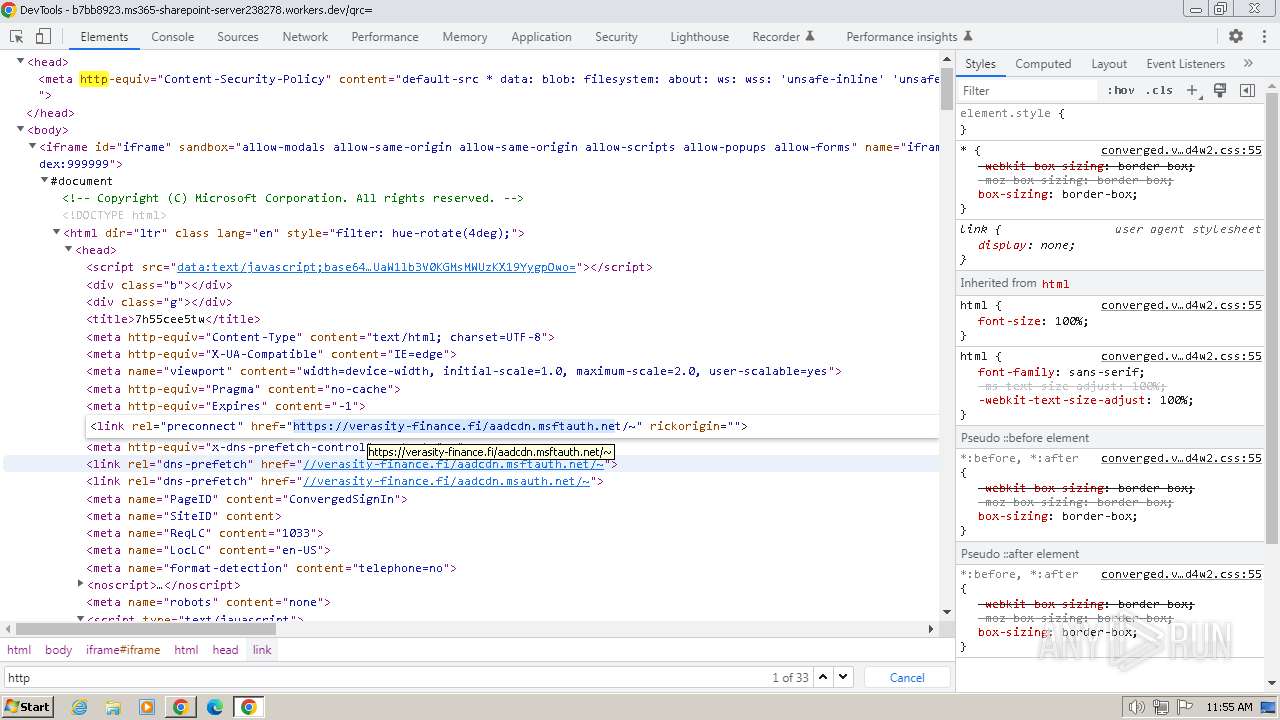Toggle element state with :hov
This screenshot has height=720, width=1280.
click(1121, 90)
